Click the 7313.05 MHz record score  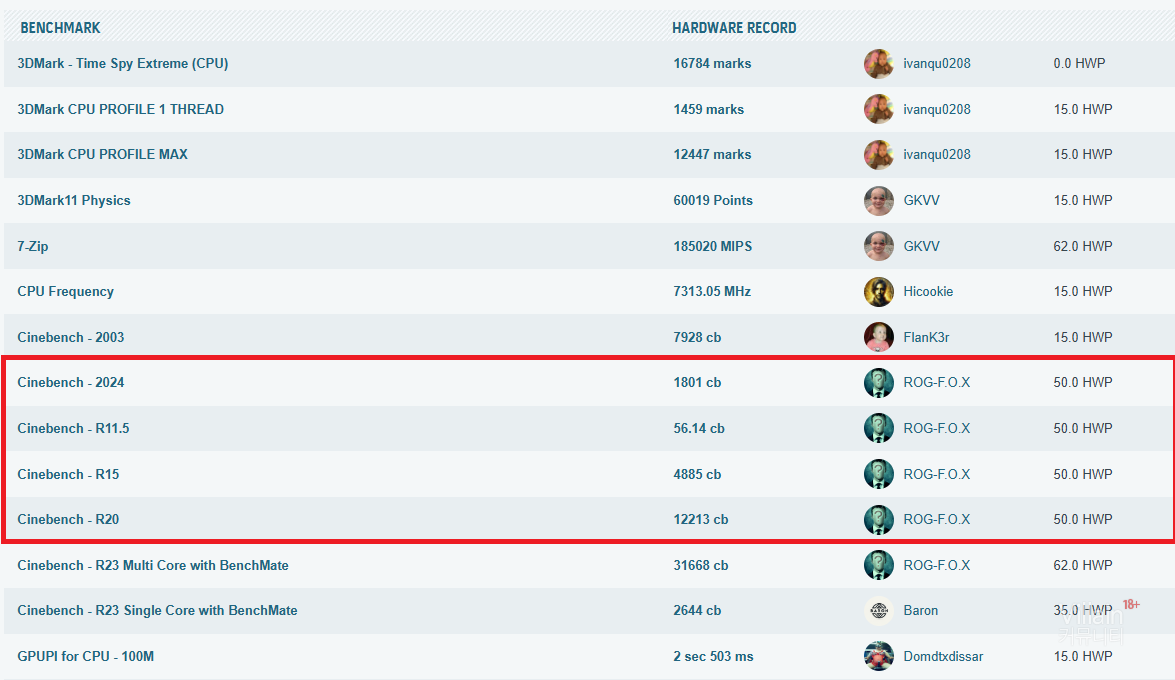tap(712, 292)
